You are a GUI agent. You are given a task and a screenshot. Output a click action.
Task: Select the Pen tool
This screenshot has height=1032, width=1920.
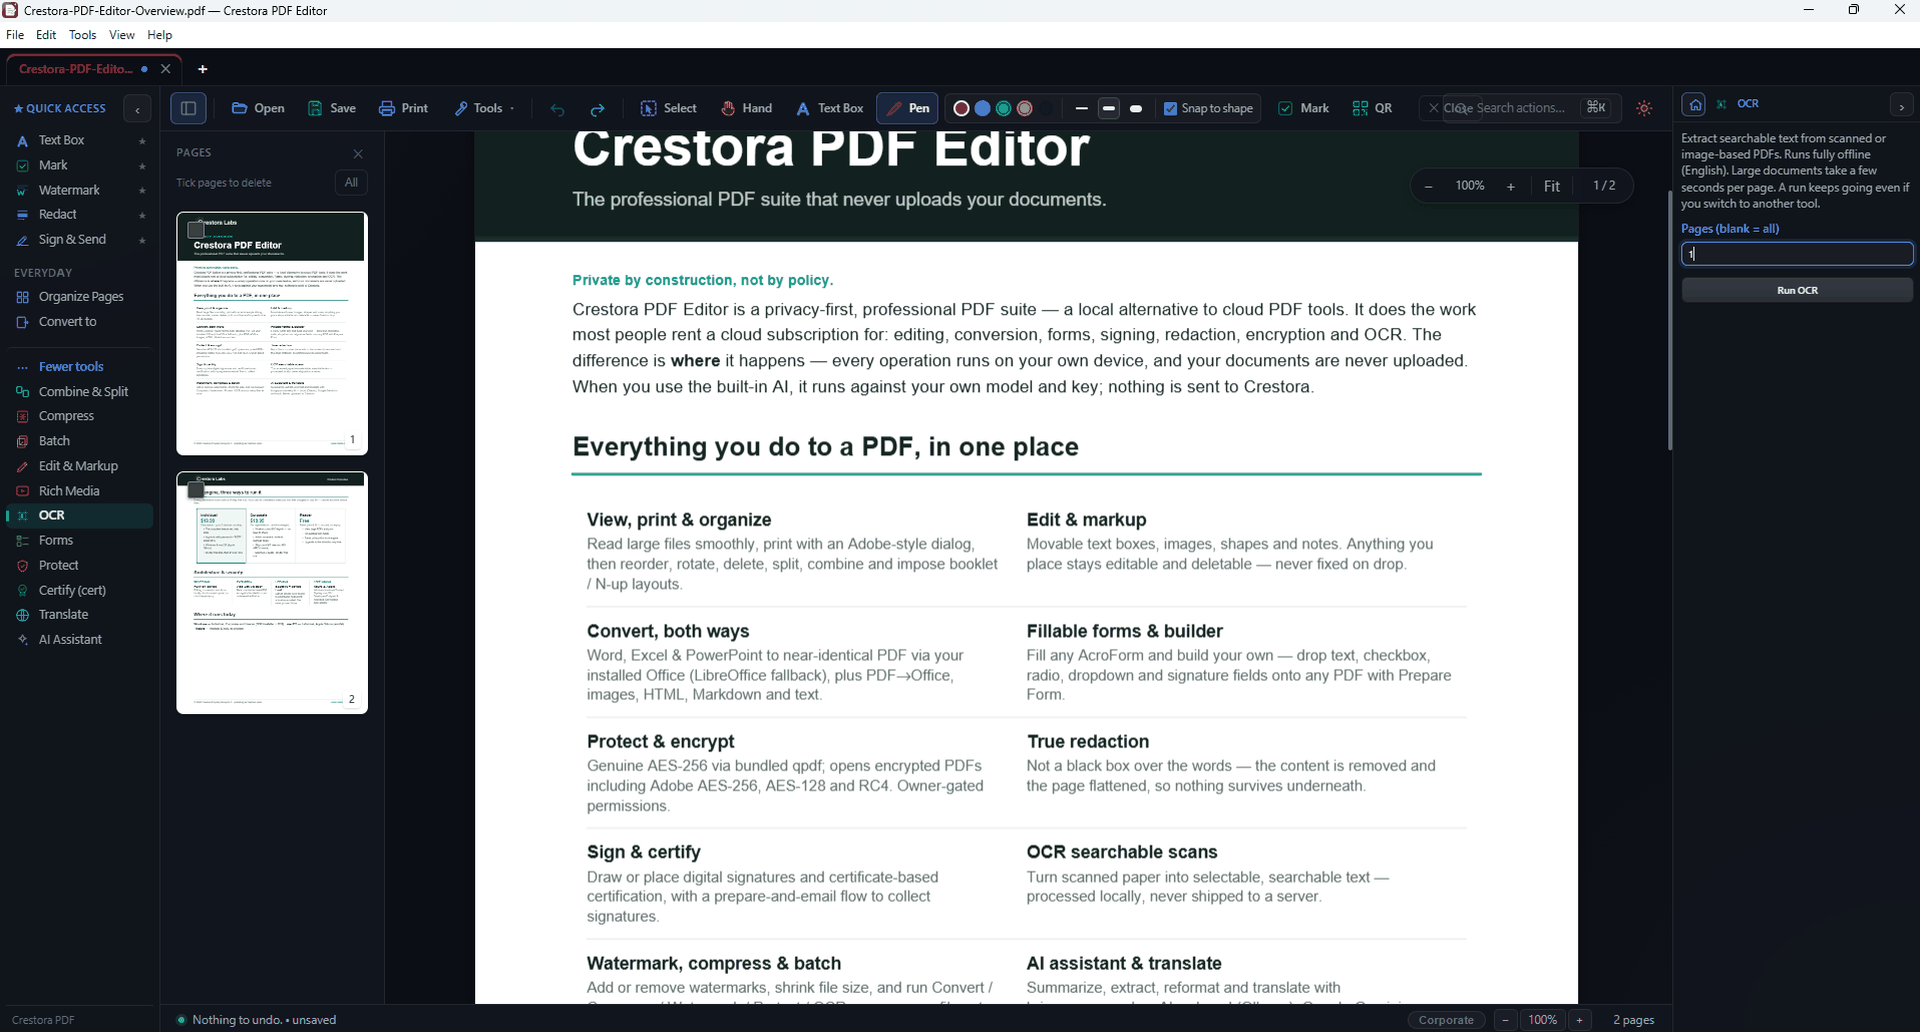click(x=908, y=108)
